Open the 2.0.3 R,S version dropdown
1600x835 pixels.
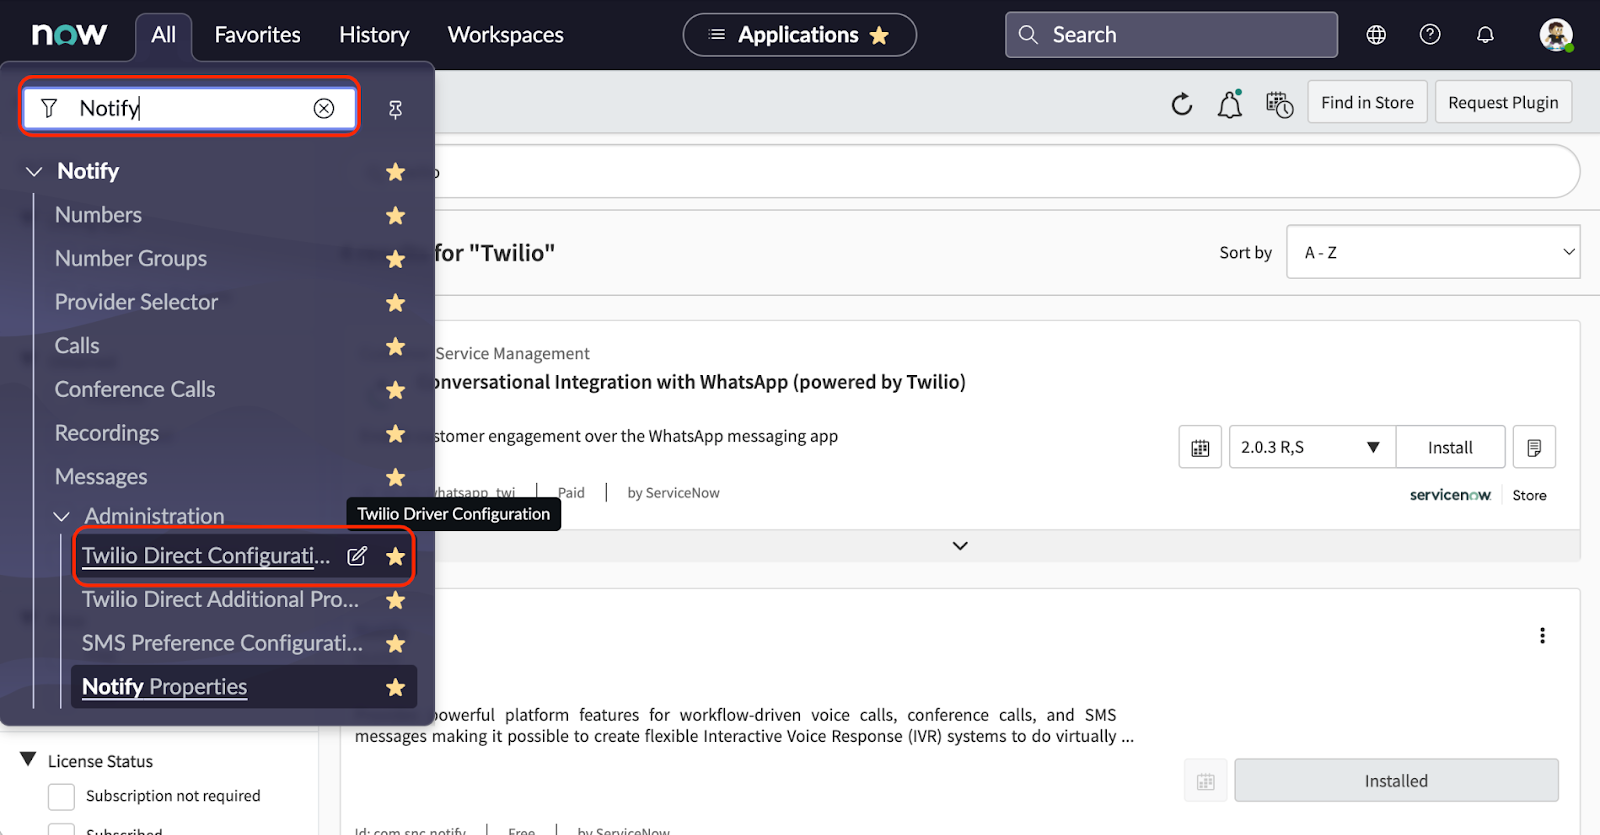[x=1312, y=447]
